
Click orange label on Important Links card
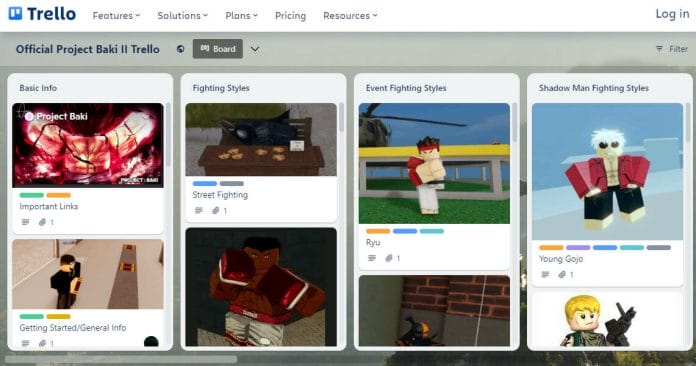59,195
